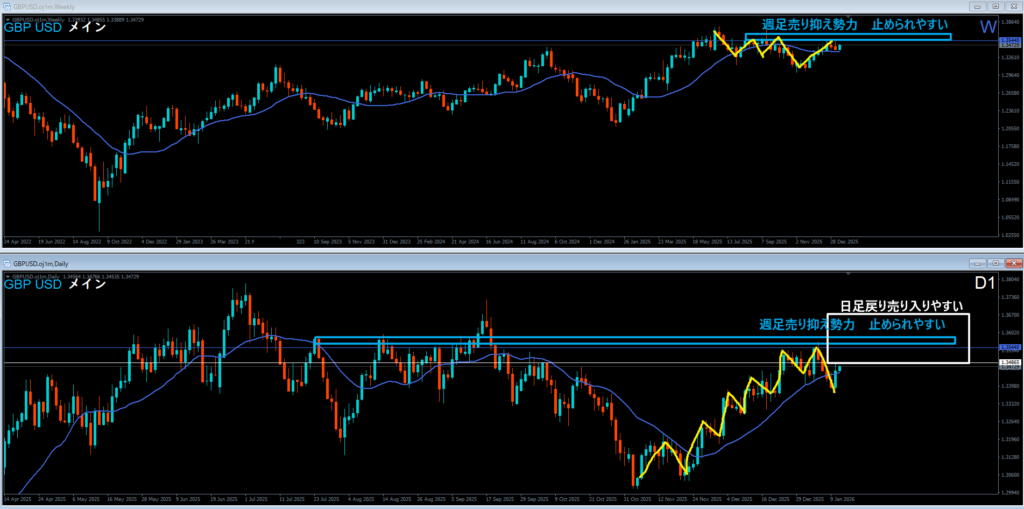Click the 'D1' timeframe label in Daily chart
Screen dimensions: 1024x509
point(984,284)
